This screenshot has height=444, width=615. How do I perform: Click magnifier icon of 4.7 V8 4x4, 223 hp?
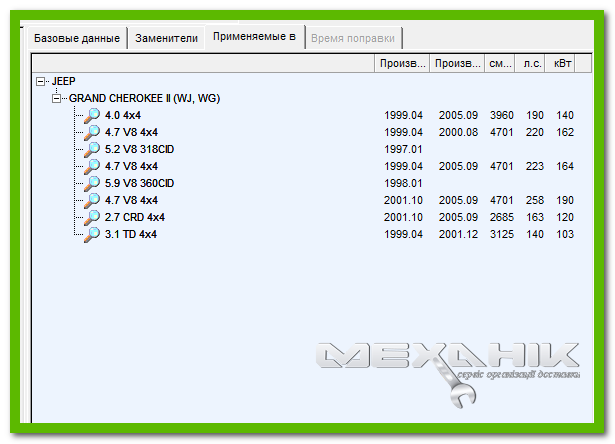(x=92, y=166)
